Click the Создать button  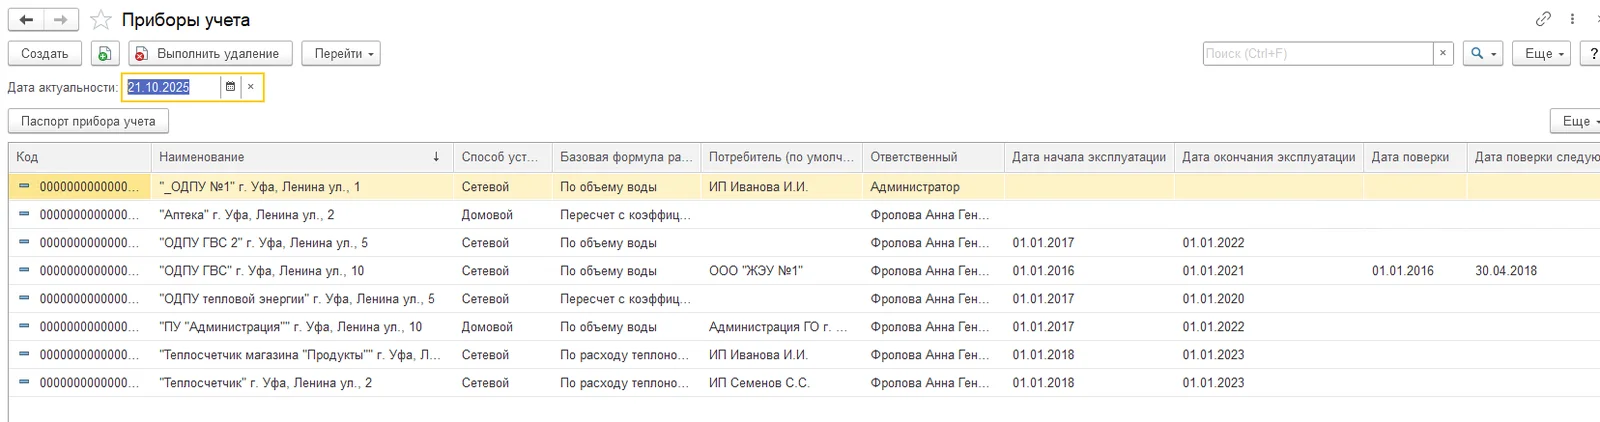coord(45,53)
